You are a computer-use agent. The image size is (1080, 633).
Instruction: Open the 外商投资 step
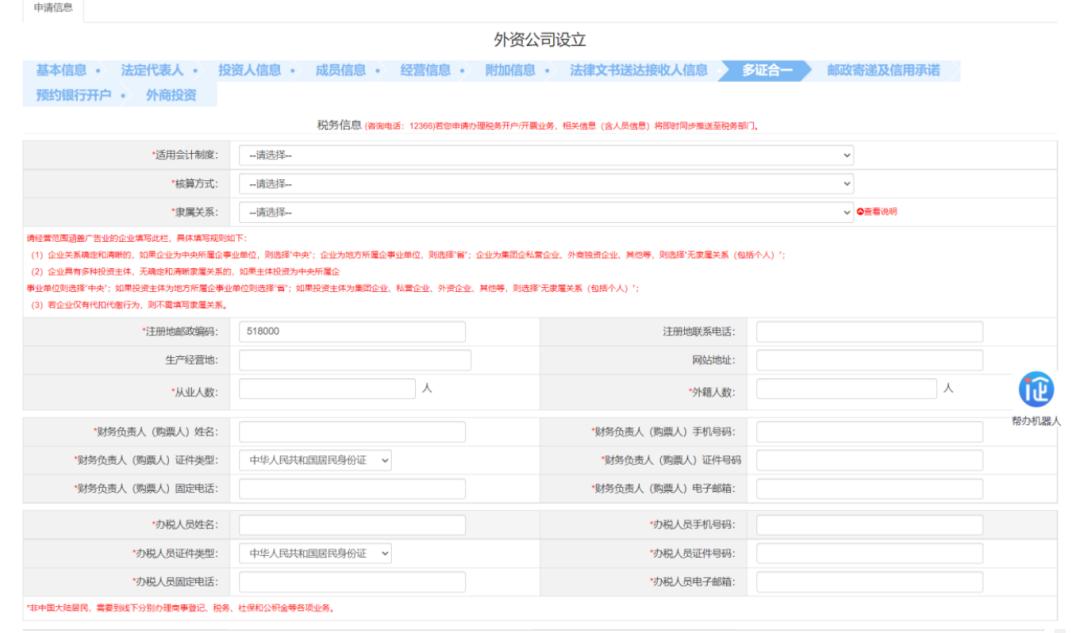click(170, 96)
